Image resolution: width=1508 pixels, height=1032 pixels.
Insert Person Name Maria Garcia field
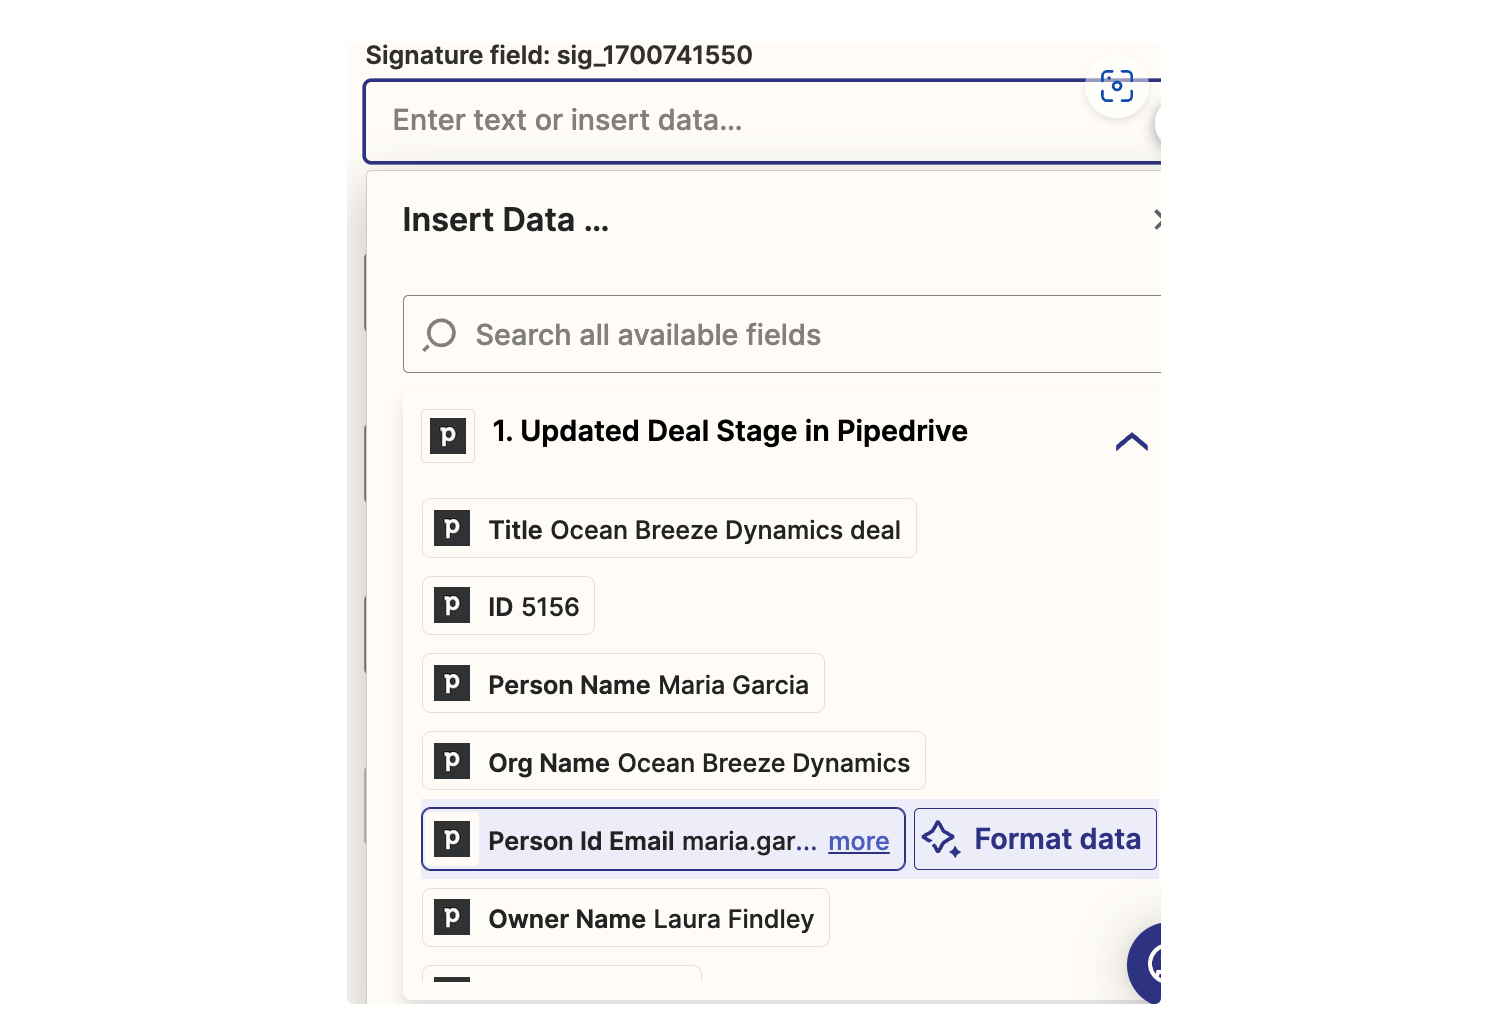click(623, 684)
